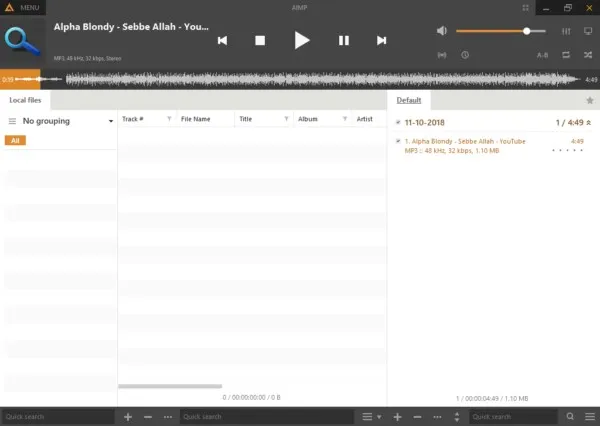Switch to the Default playlist tab
The width and height of the screenshot is (600, 426).
point(408,100)
